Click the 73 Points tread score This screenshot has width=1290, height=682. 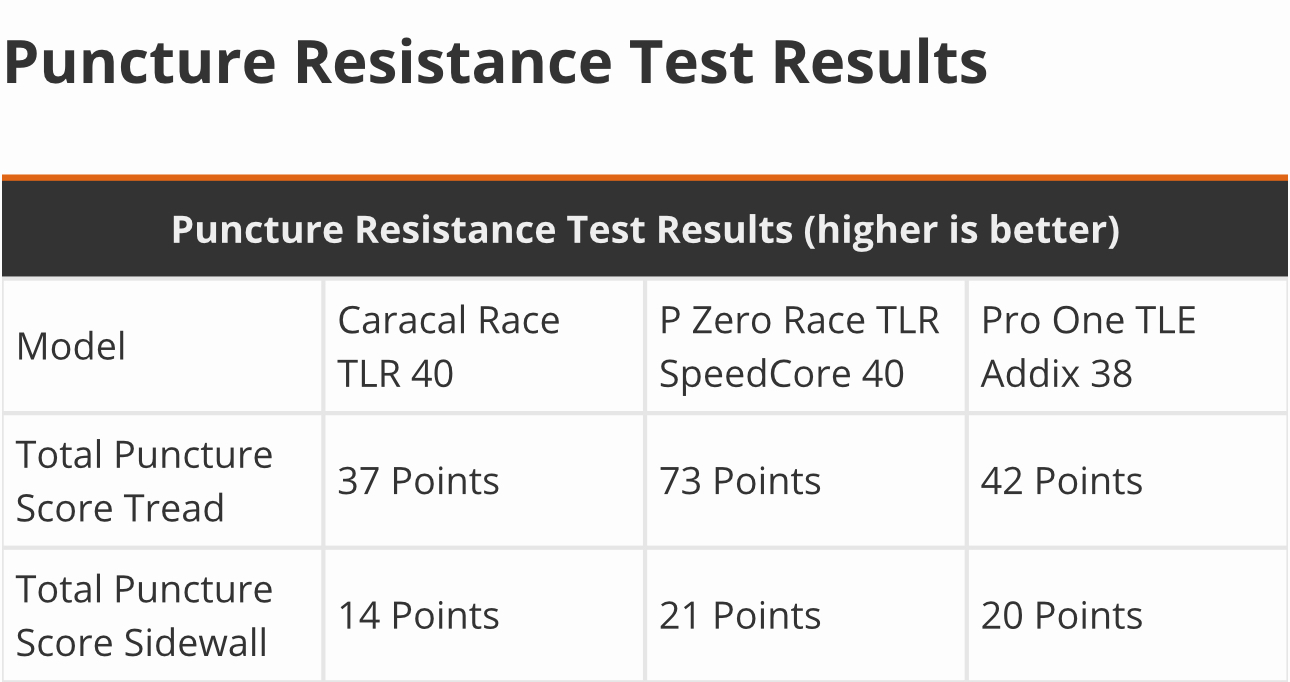coord(740,481)
